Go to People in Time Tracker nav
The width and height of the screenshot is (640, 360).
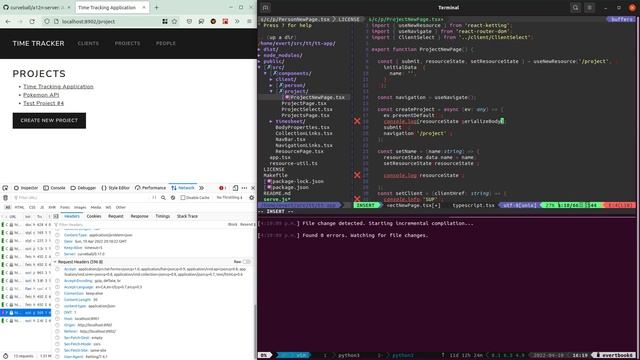(x=166, y=43)
